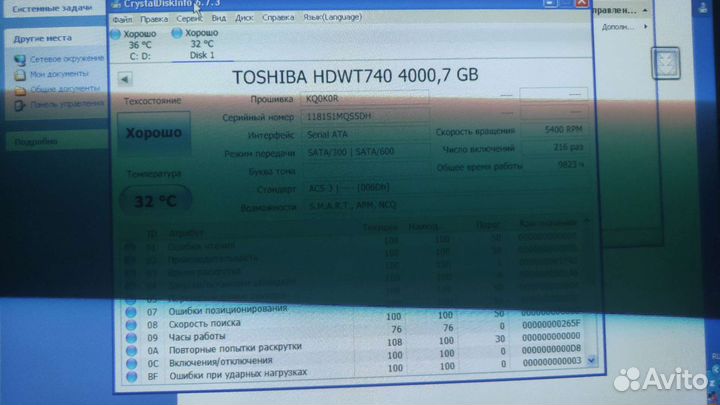Screen dimensions: 720x405
Task: Close the CrystalDiskInfo window
Action: pyautogui.click(x=582, y=3)
